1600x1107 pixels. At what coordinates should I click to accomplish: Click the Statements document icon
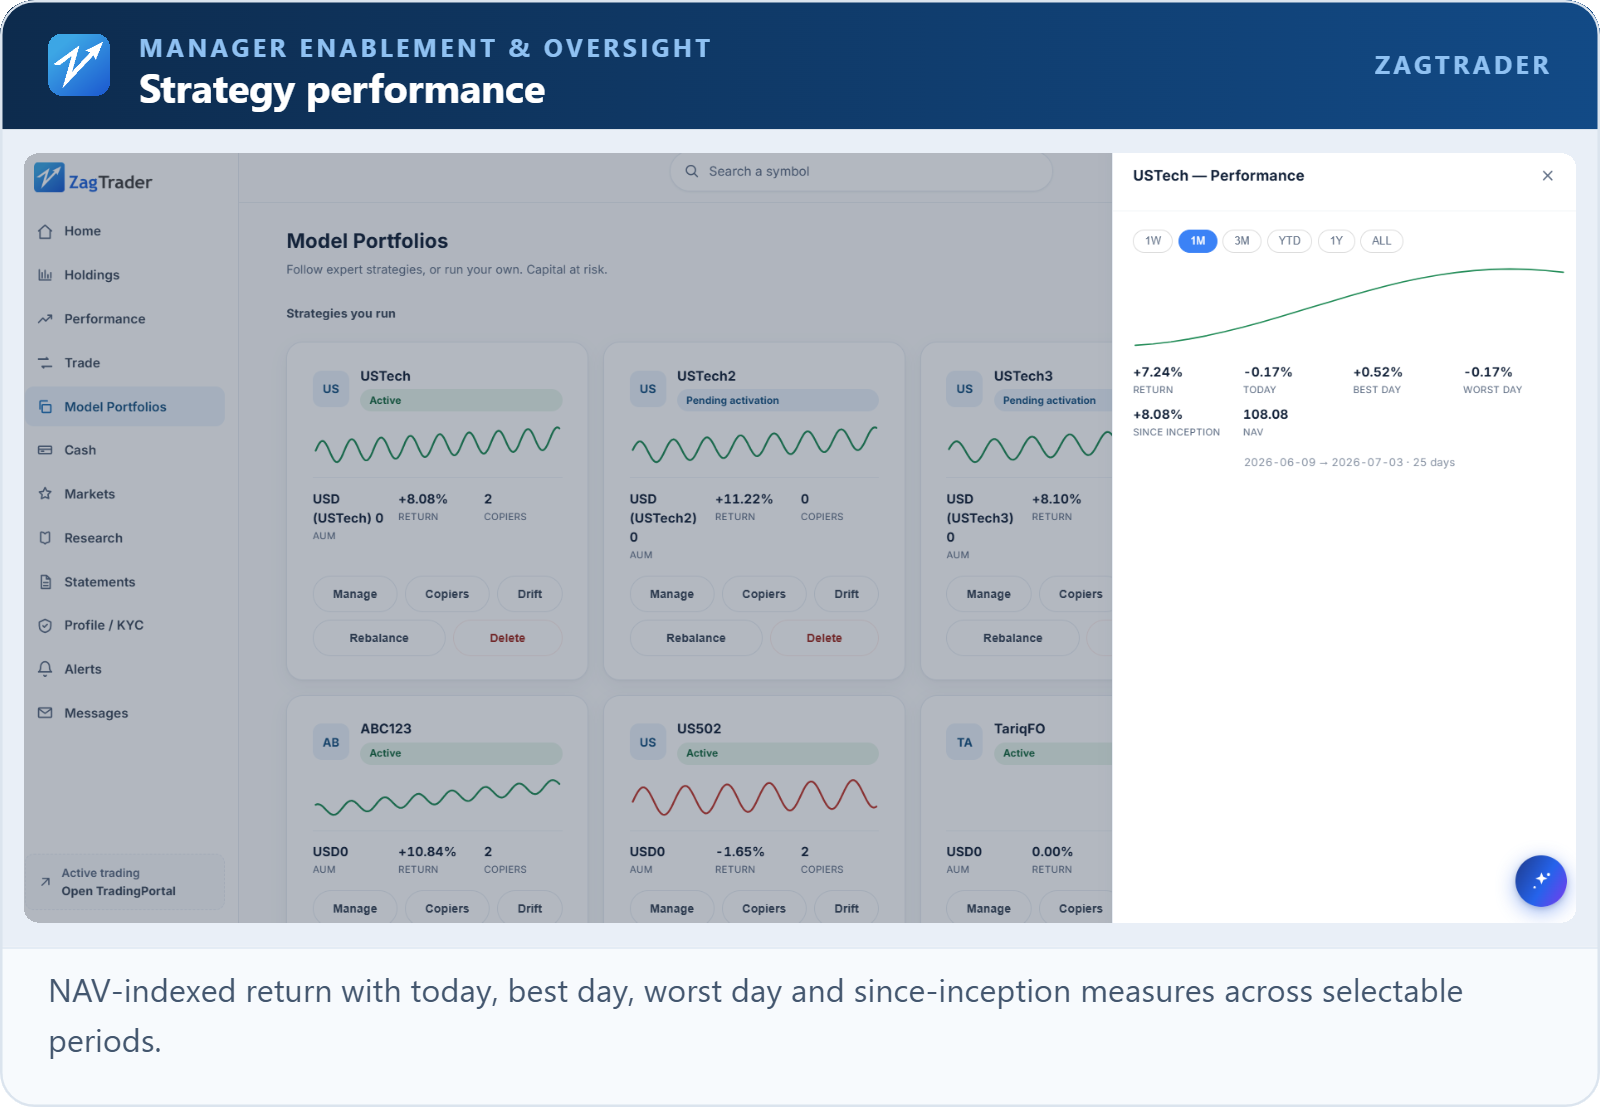[x=45, y=582]
